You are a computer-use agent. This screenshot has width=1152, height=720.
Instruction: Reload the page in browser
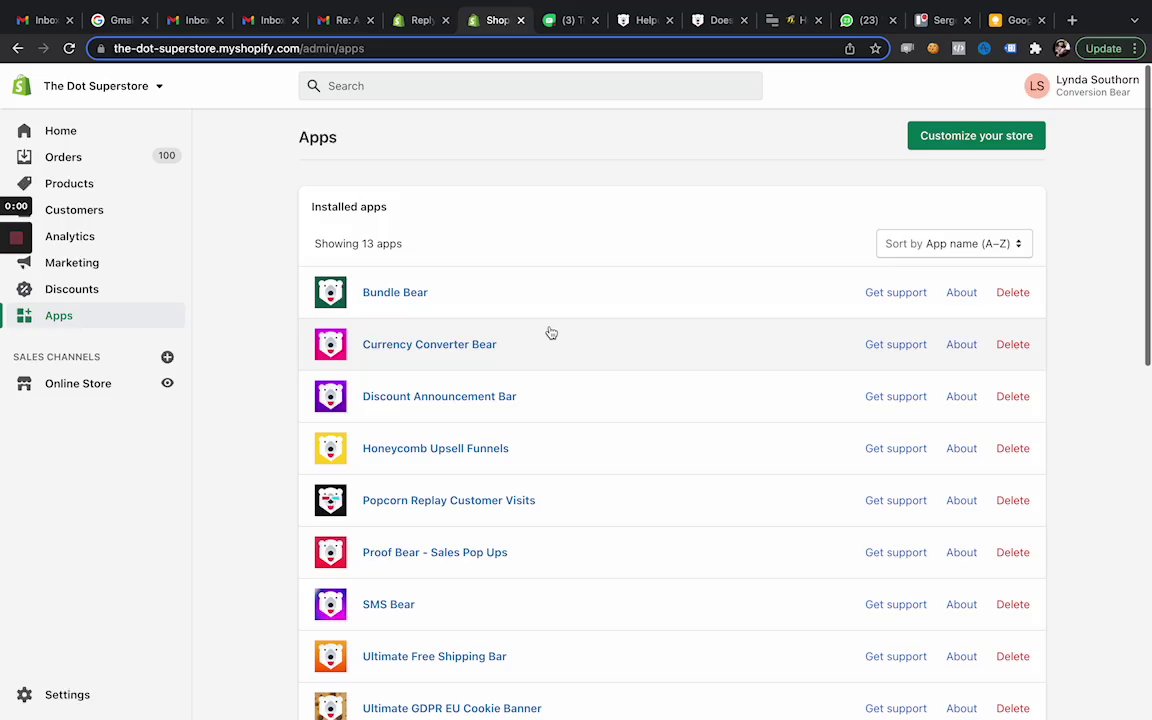[x=69, y=48]
